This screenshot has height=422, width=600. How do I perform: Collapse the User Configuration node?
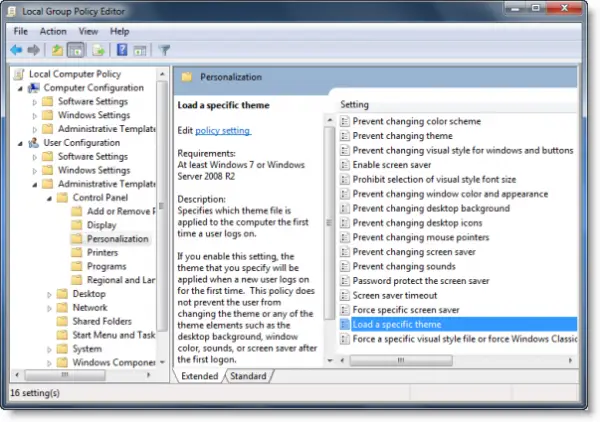pos(20,143)
